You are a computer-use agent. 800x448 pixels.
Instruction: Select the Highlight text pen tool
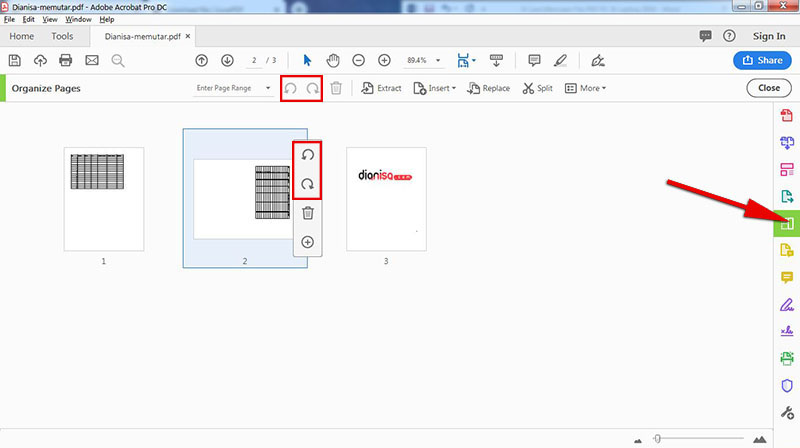(560, 61)
